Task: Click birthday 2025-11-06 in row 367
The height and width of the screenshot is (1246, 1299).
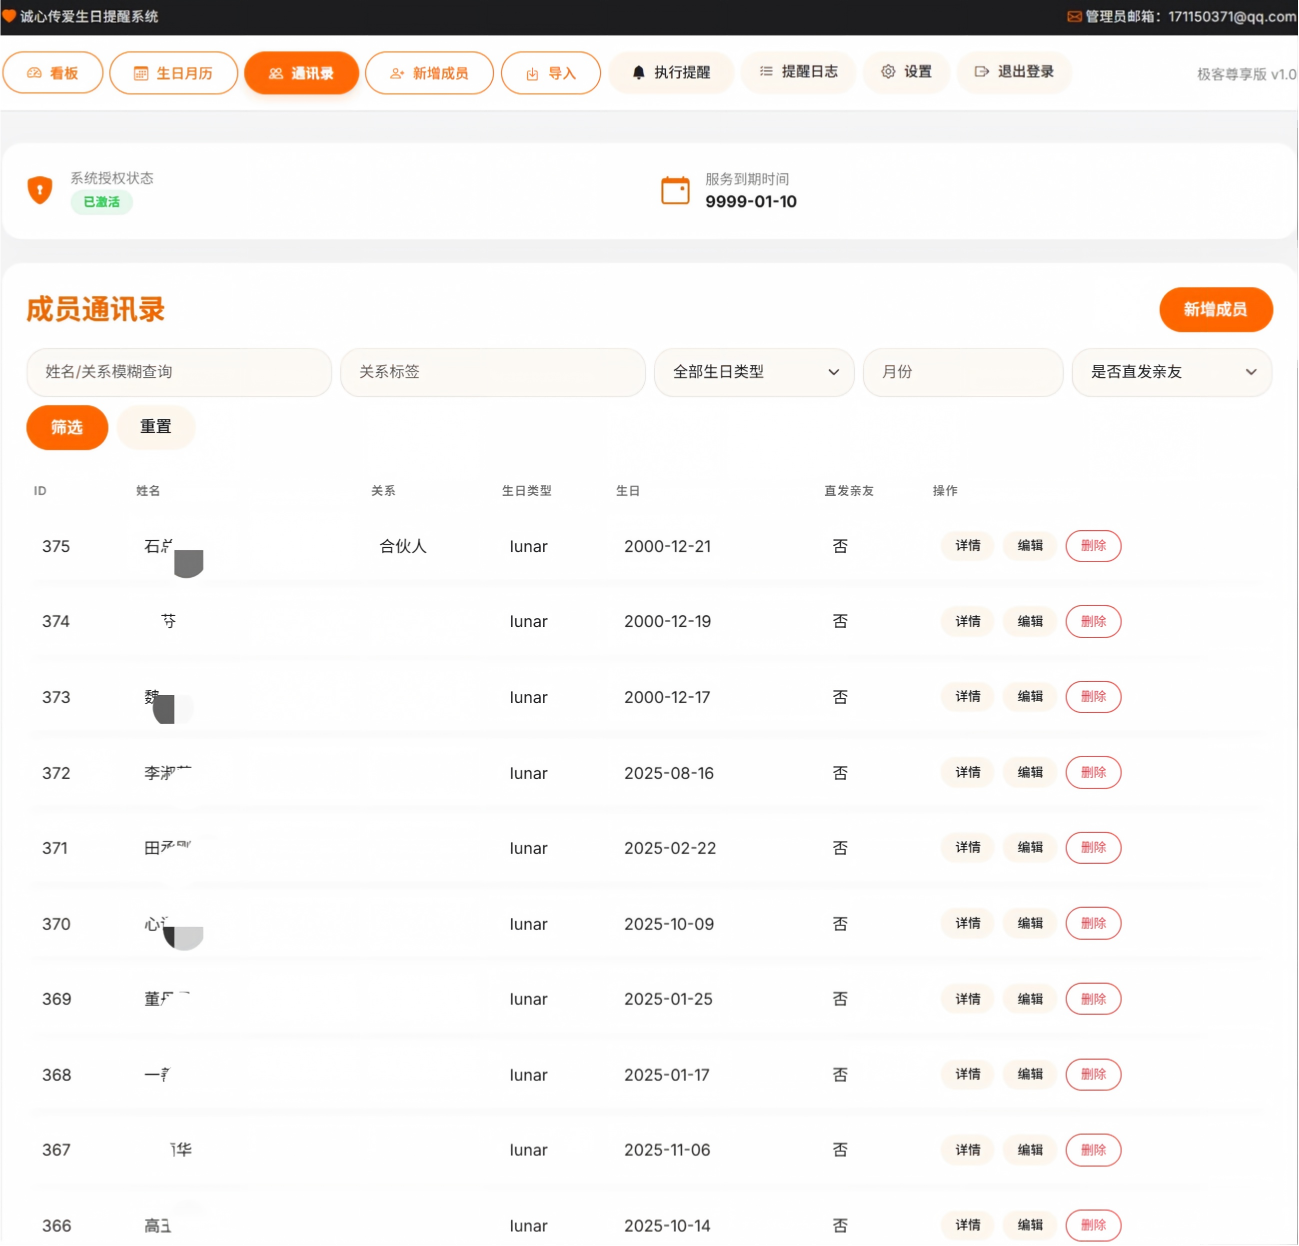Action: tap(667, 1150)
